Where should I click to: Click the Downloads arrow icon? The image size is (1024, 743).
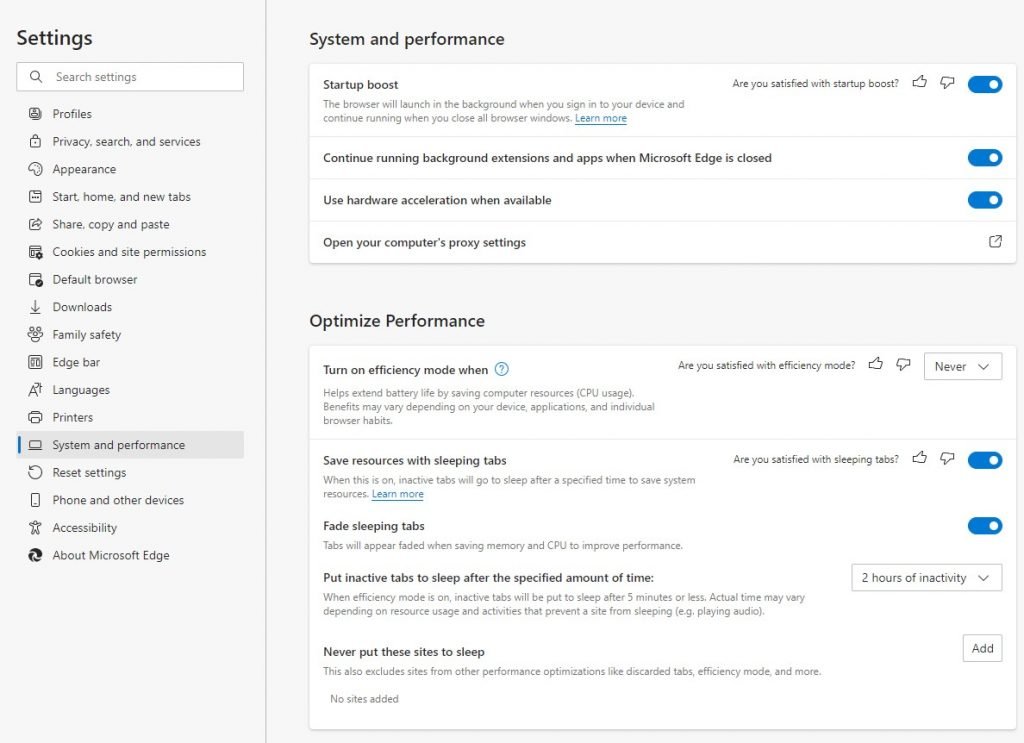click(35, 307)
